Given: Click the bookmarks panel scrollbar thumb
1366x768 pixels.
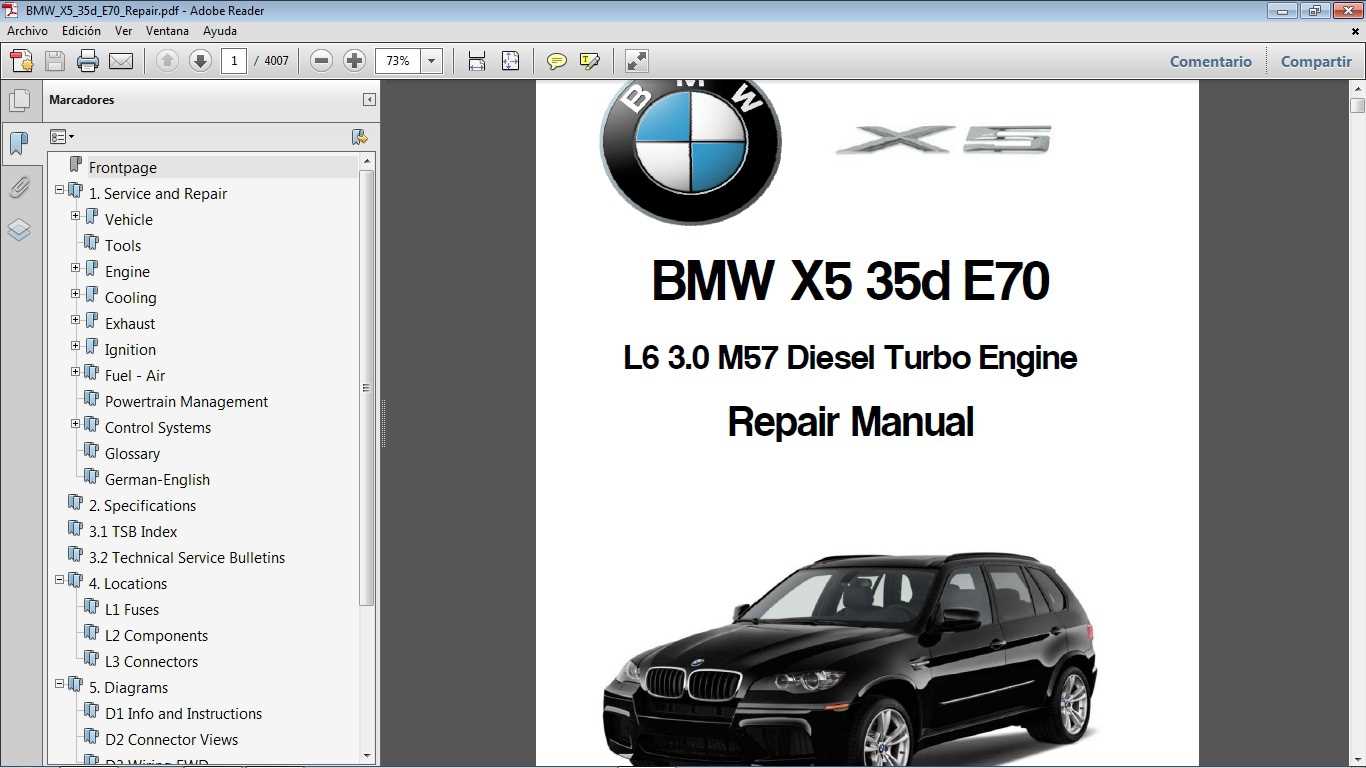Looking at the screenshot, I should [367, 388].
